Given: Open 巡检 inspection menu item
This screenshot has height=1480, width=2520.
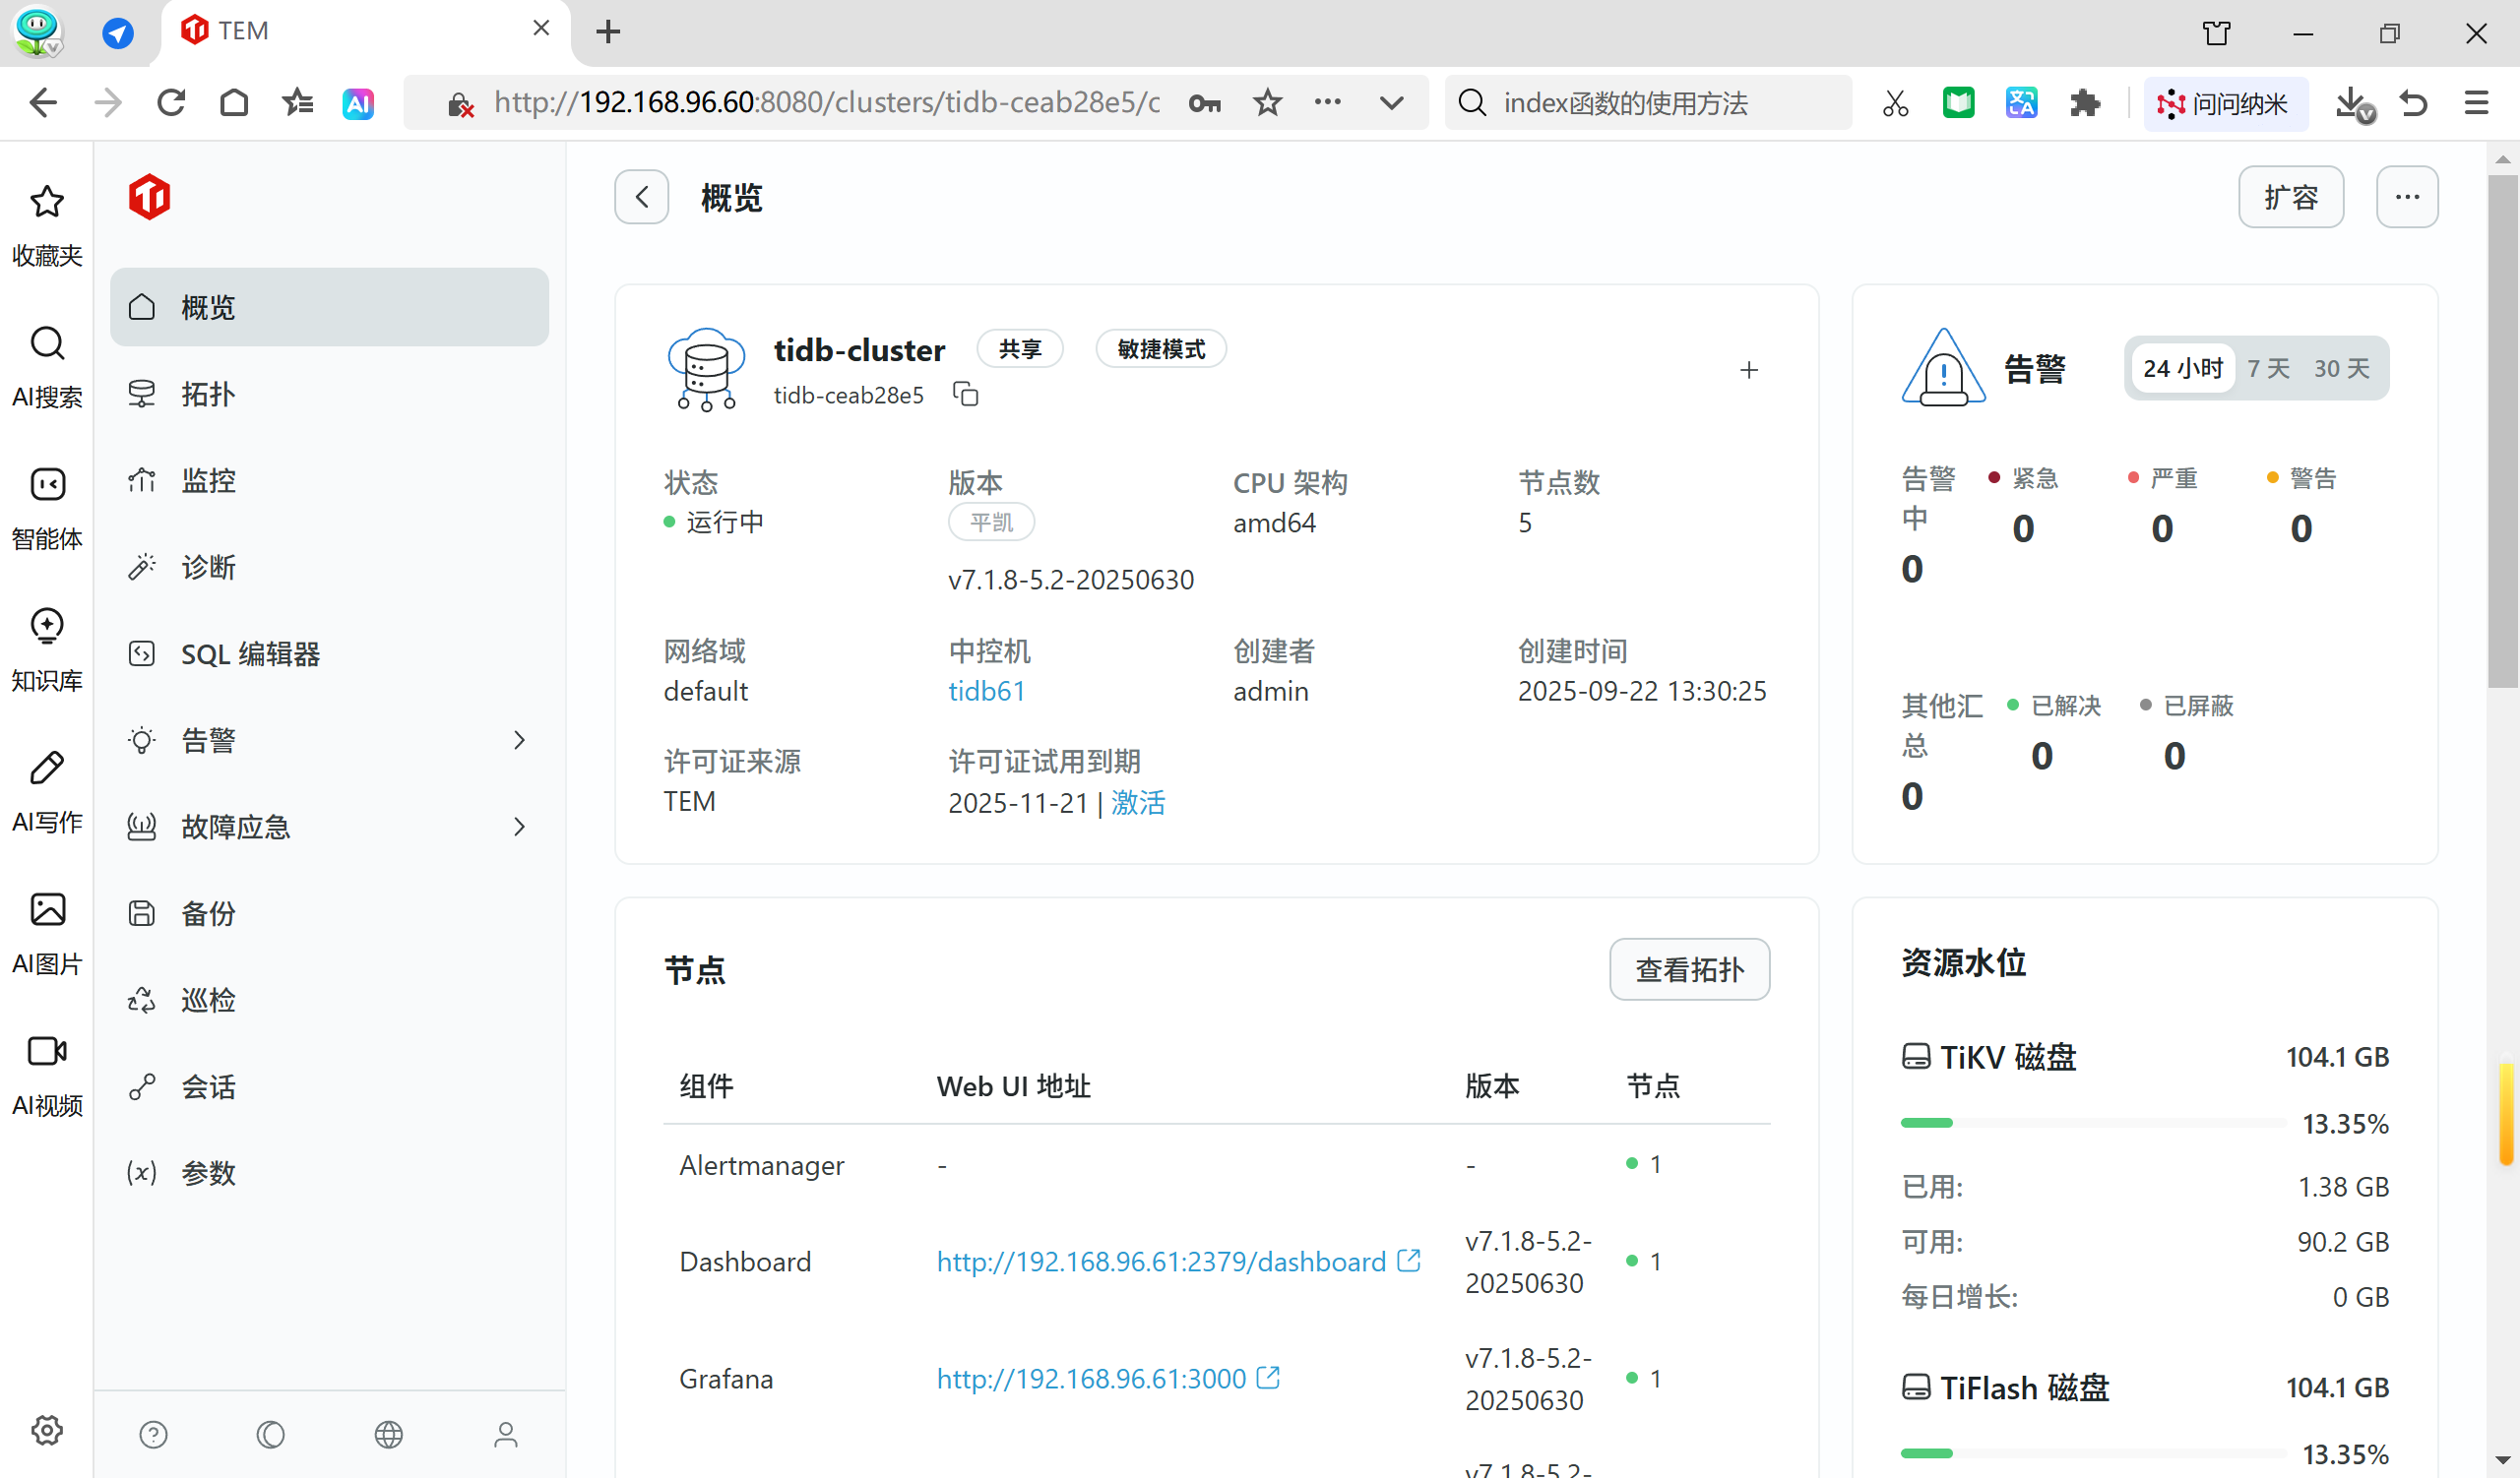Looking at the screenshot, I should (330, 1001).
